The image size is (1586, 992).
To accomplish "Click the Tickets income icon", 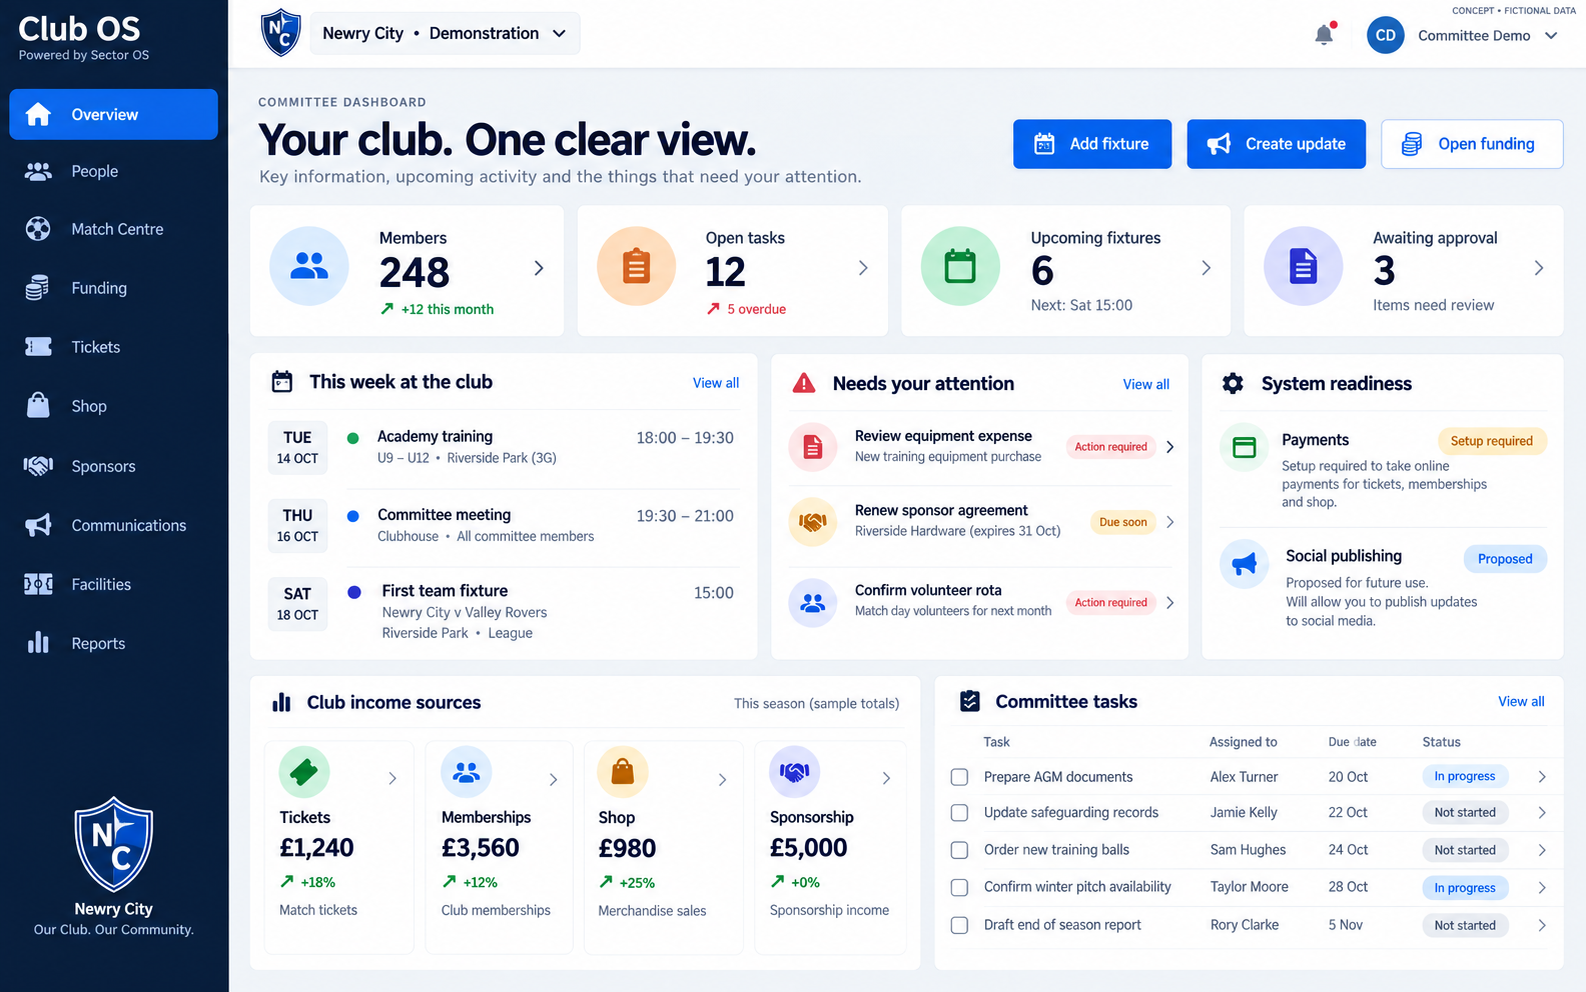I will (304, 772).
